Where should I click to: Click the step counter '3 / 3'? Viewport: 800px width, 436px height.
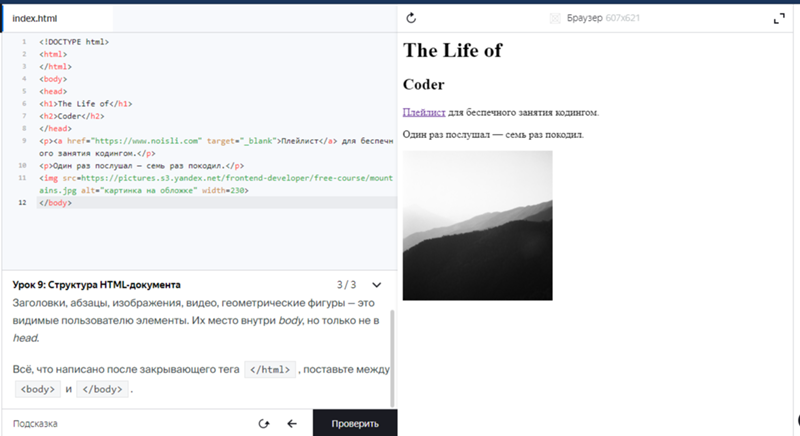click(x=346, y=285)
